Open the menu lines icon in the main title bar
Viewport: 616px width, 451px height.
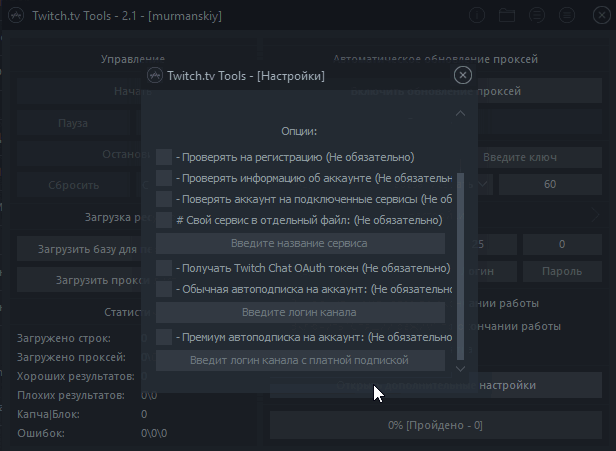point(565,16)
